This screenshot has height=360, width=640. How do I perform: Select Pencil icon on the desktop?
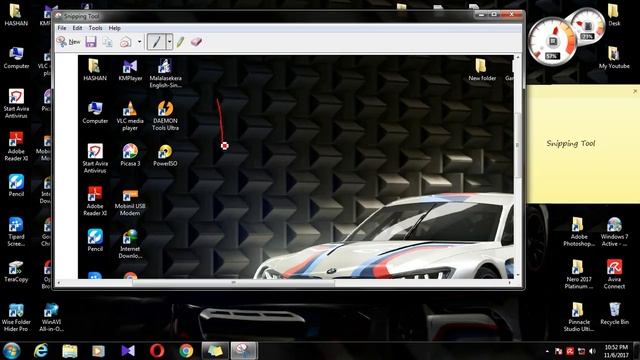[x=16, y=185]
